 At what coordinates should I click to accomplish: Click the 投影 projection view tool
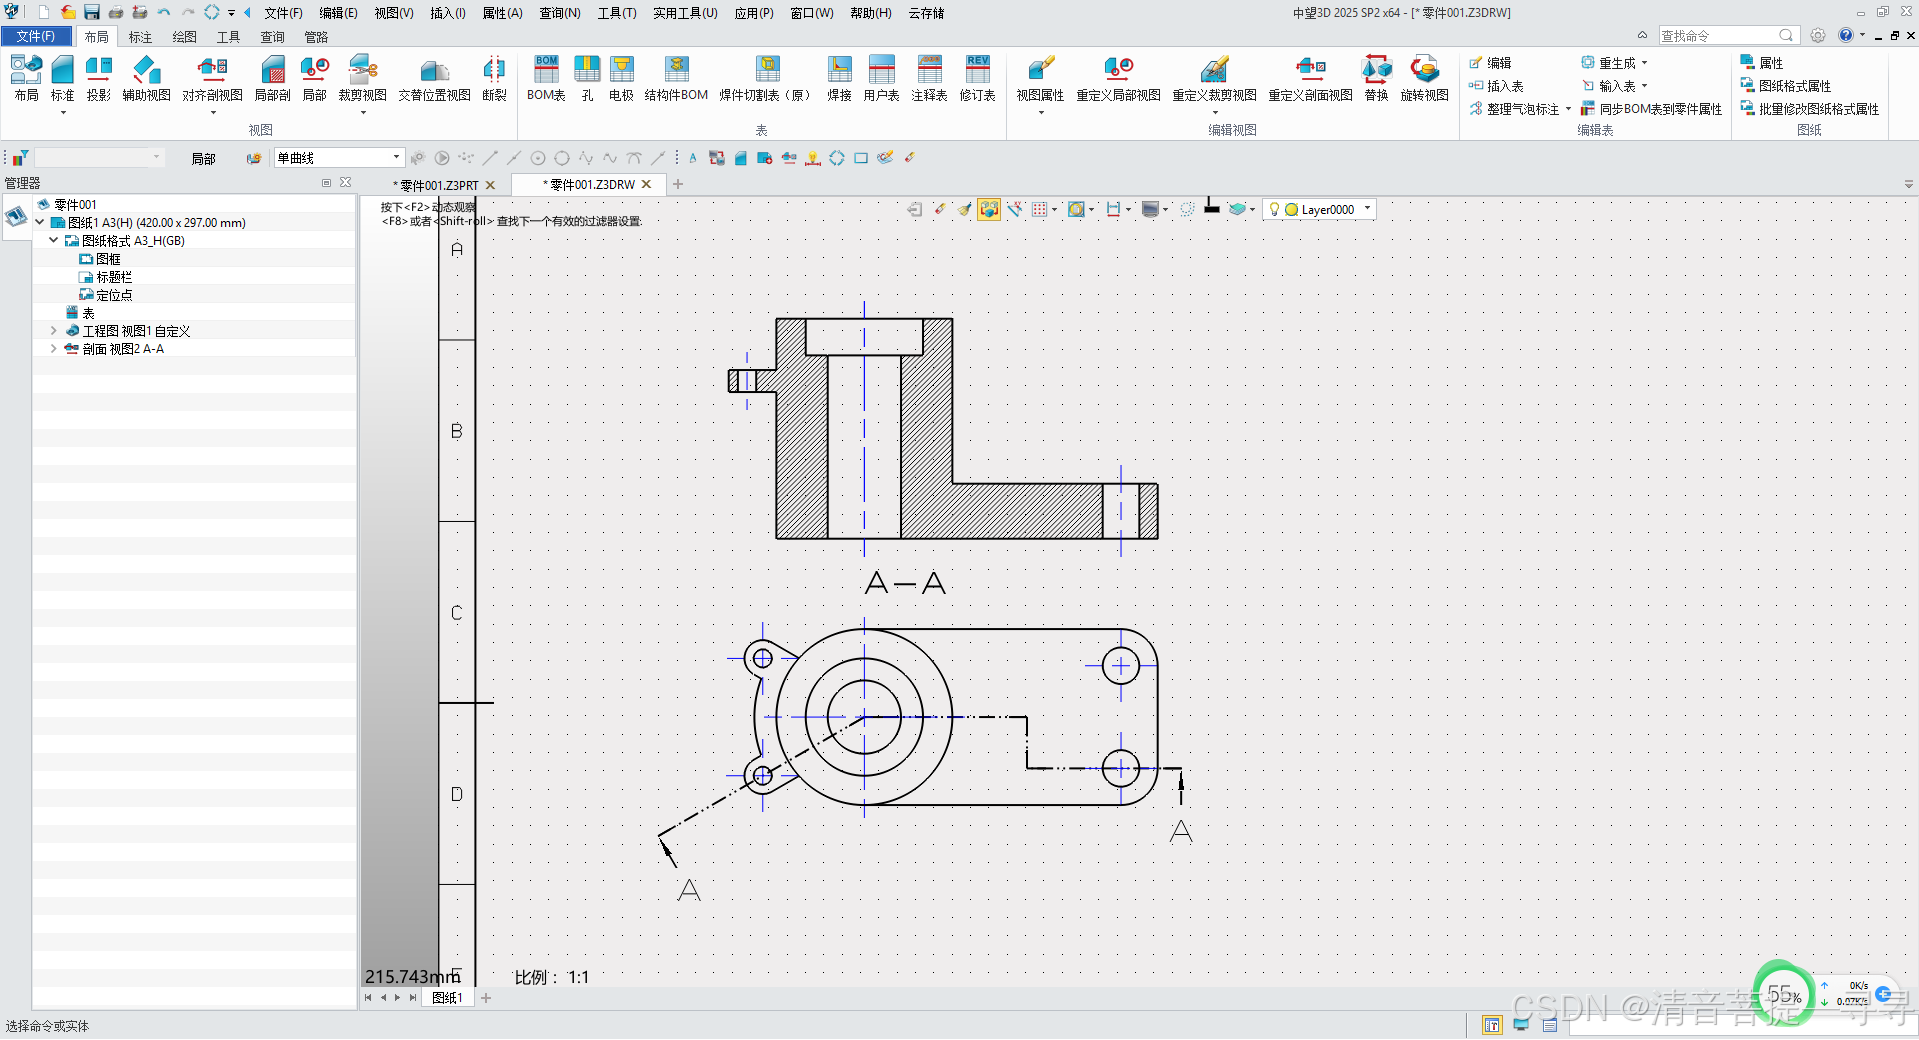98,79
